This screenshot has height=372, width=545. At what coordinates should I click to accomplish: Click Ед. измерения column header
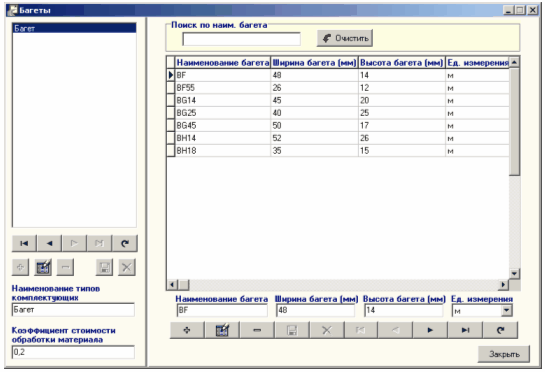pos(478,63)
